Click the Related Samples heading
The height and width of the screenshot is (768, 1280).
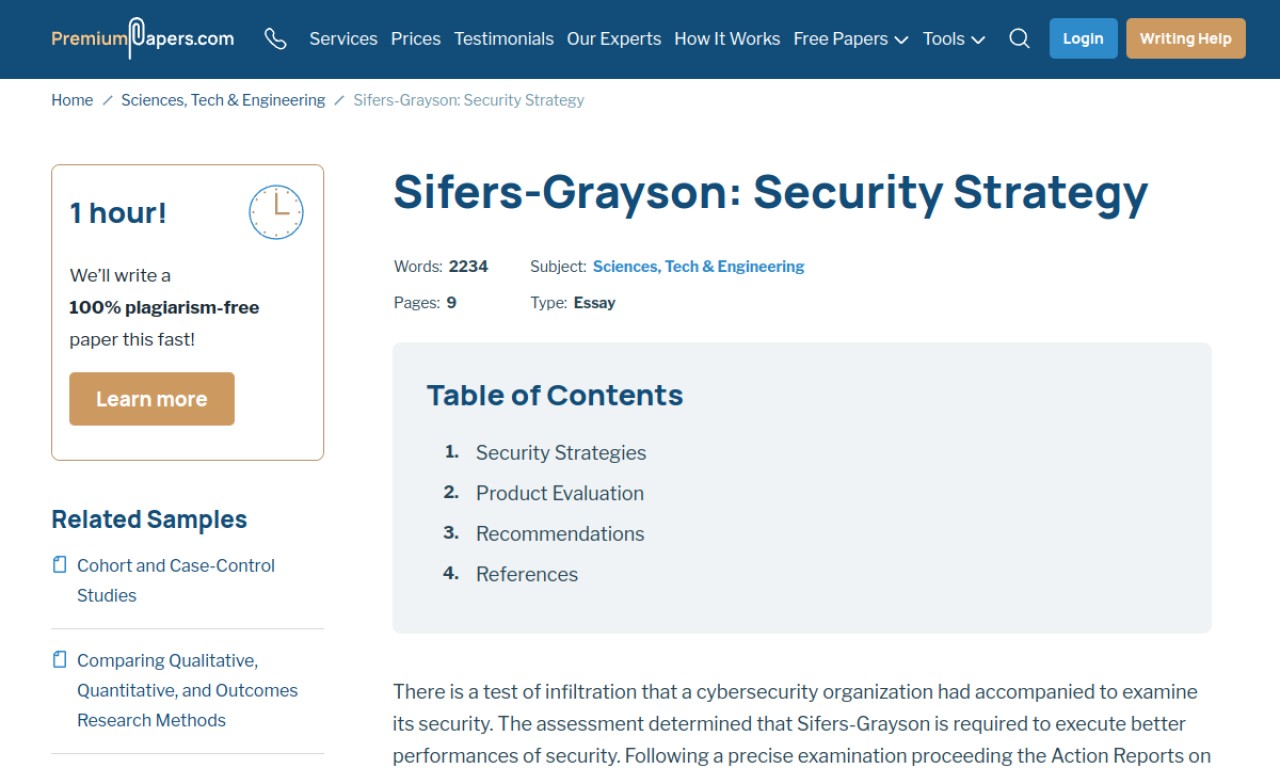[149, 519]
